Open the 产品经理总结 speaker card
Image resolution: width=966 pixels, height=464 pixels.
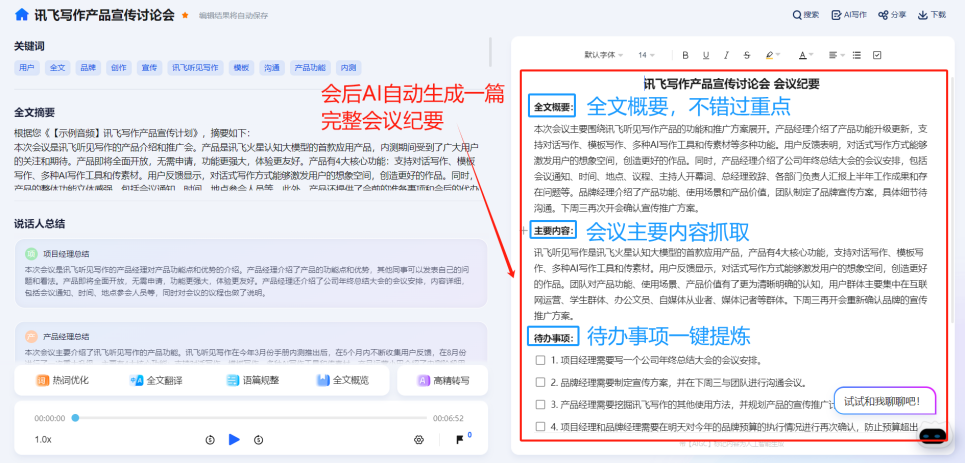(251, 341)
